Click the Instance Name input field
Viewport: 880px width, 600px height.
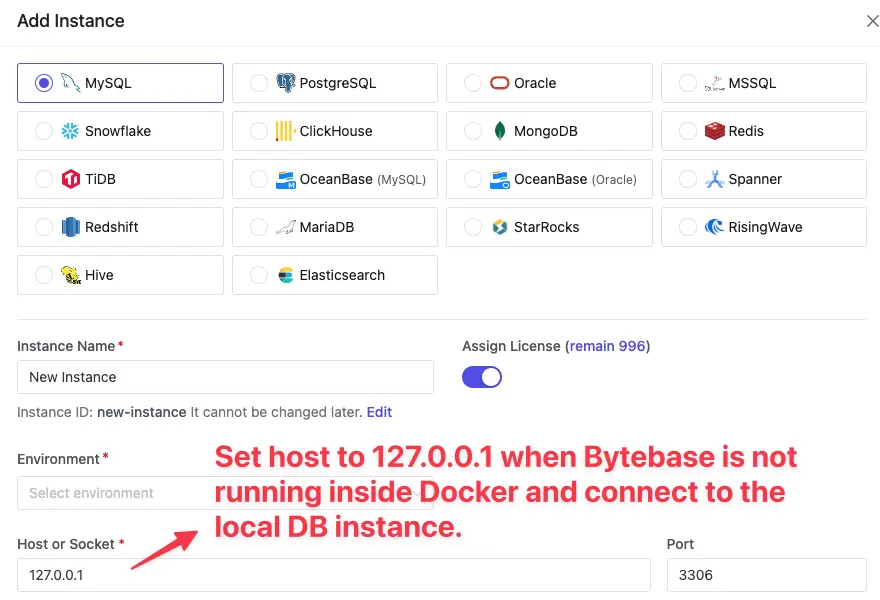click(225, 377)
